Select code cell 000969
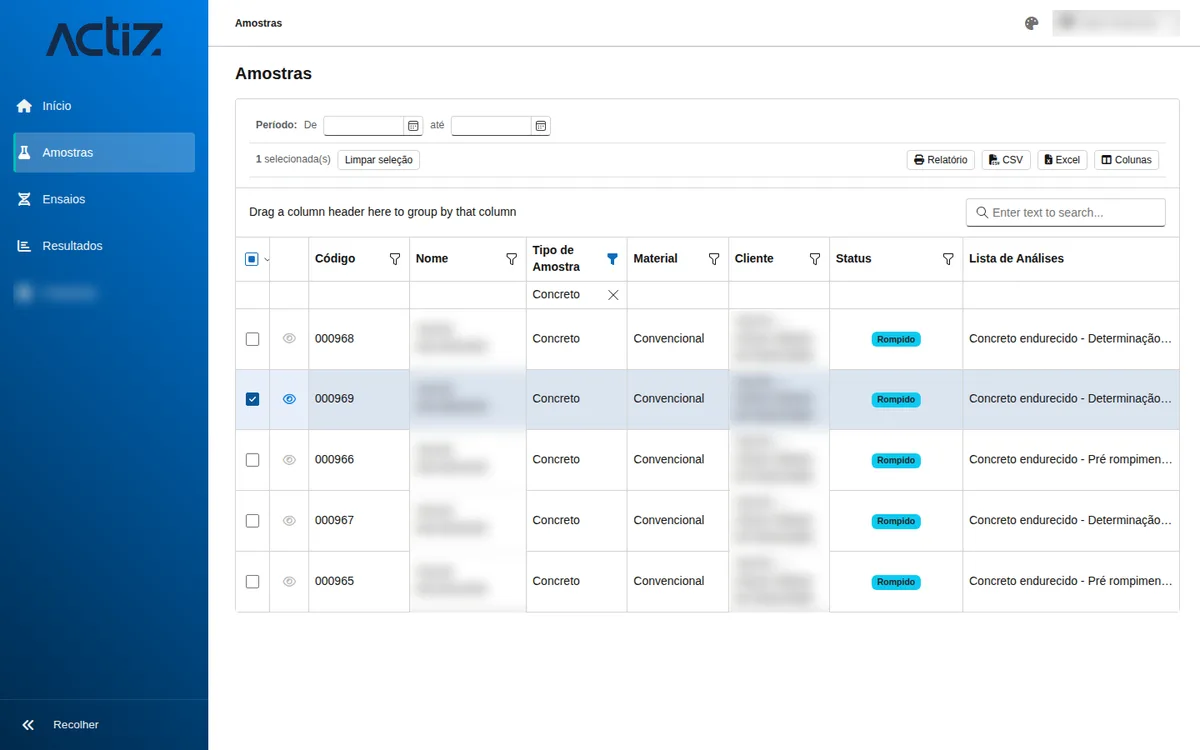 [x=359, y=399]
